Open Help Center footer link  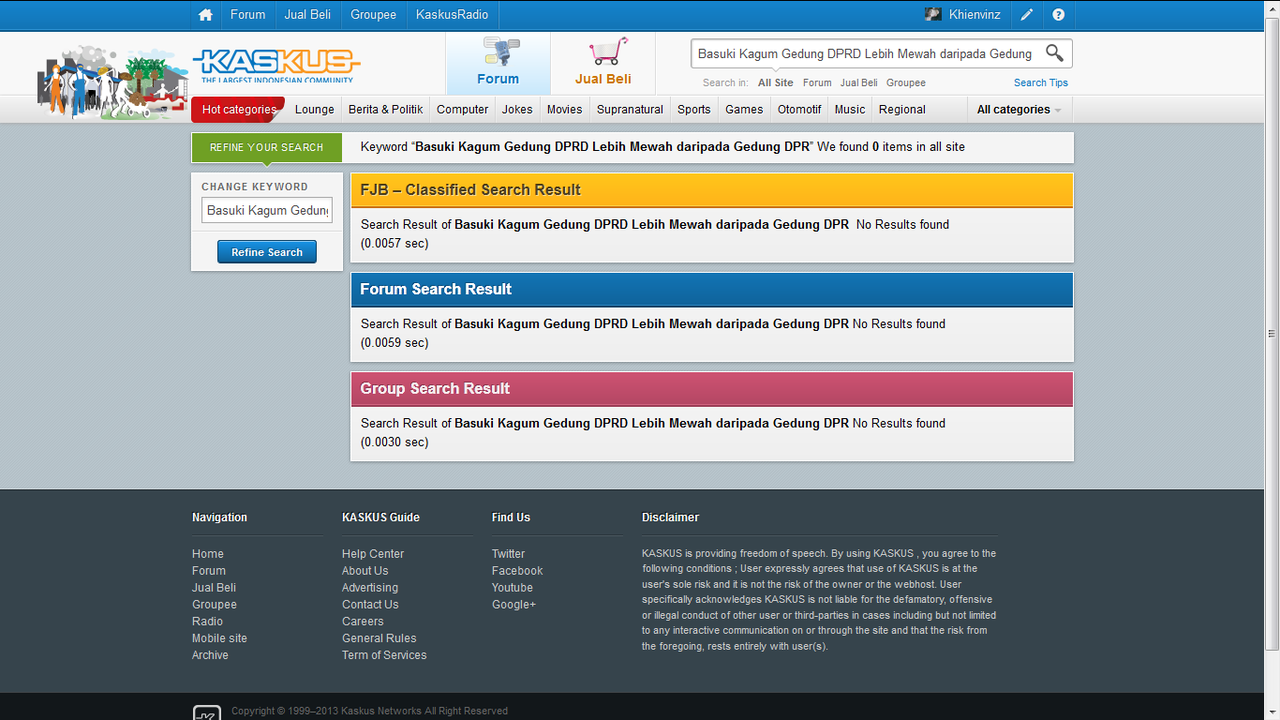[x=373, y=554]
